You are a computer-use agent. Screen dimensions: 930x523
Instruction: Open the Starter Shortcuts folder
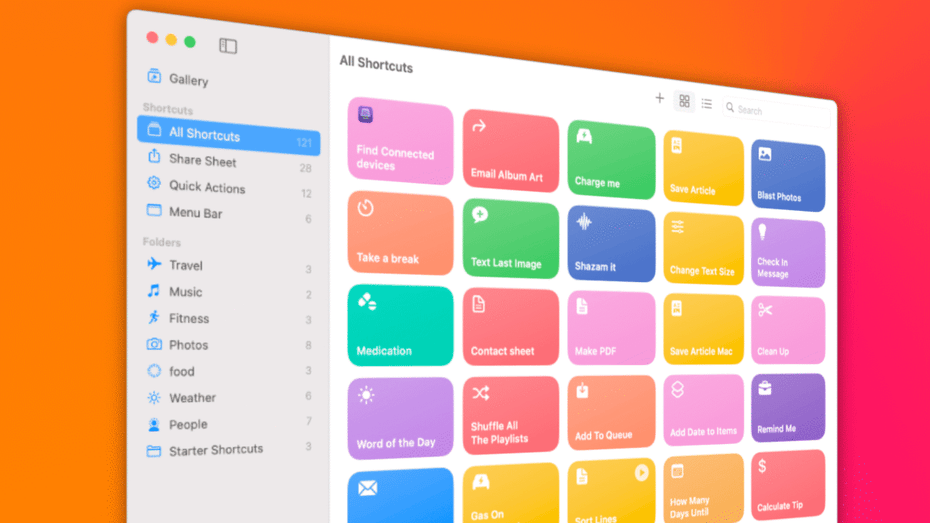point(215,450)
